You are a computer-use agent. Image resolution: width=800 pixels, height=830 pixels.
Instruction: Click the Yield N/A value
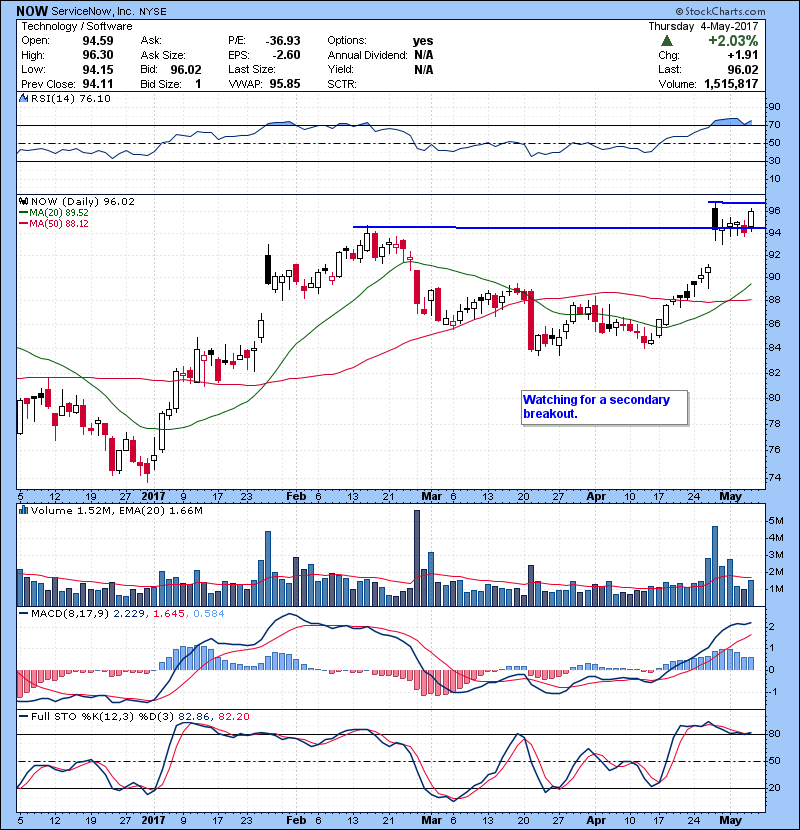coord(424,69)
